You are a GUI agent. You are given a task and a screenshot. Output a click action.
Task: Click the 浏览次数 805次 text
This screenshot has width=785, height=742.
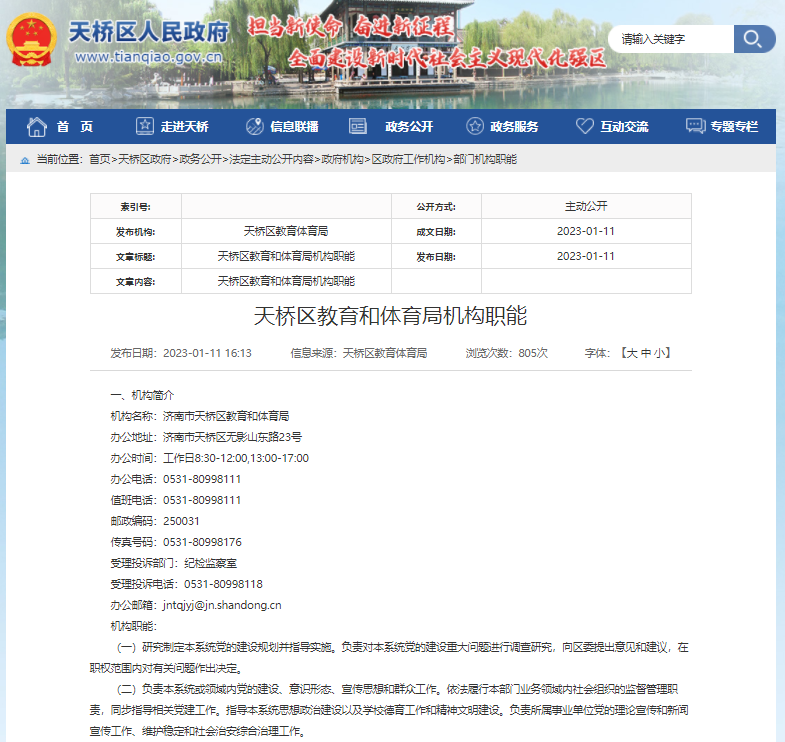click(507, 353)
